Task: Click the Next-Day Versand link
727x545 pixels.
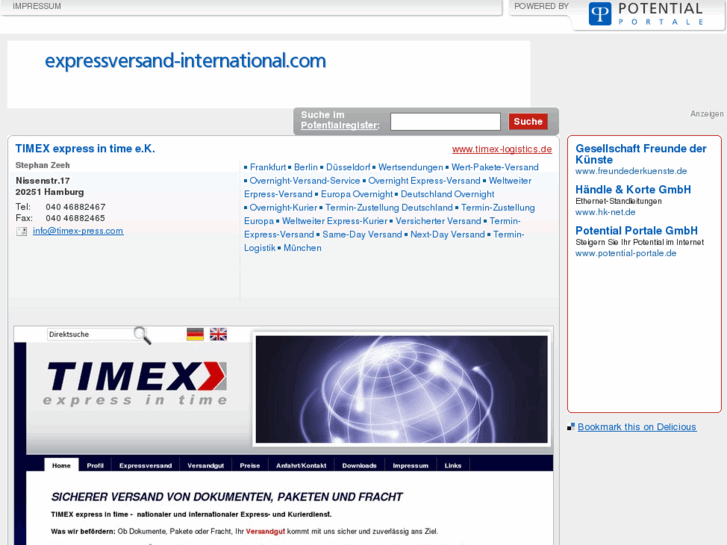Action: pyautogui.click(x=447, y=235)
